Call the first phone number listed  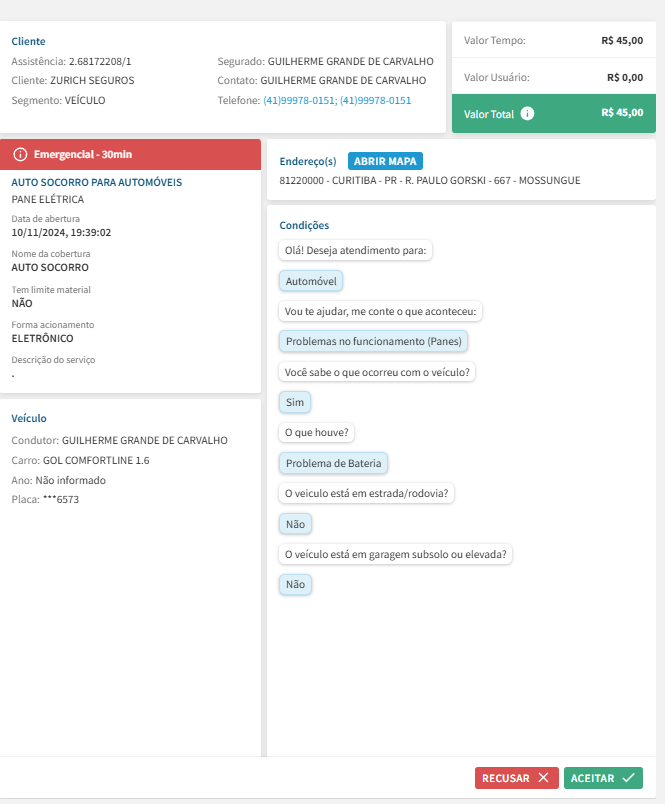(299, 100)
